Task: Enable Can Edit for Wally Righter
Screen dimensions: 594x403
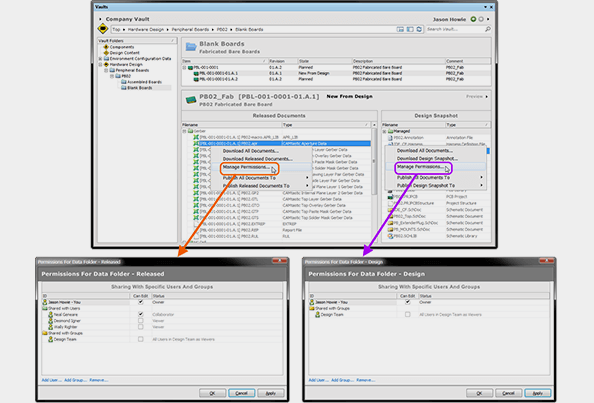Action: click(x=141, y=326)
